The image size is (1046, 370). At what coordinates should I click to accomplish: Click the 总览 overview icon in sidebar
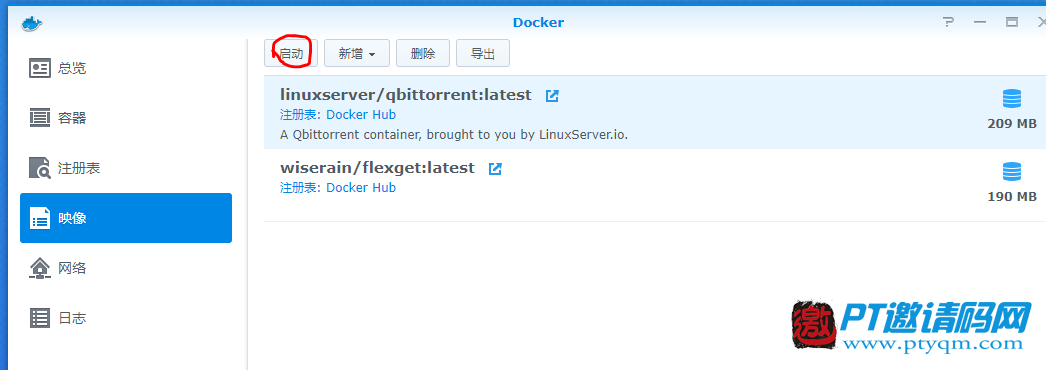click(40, 68)
